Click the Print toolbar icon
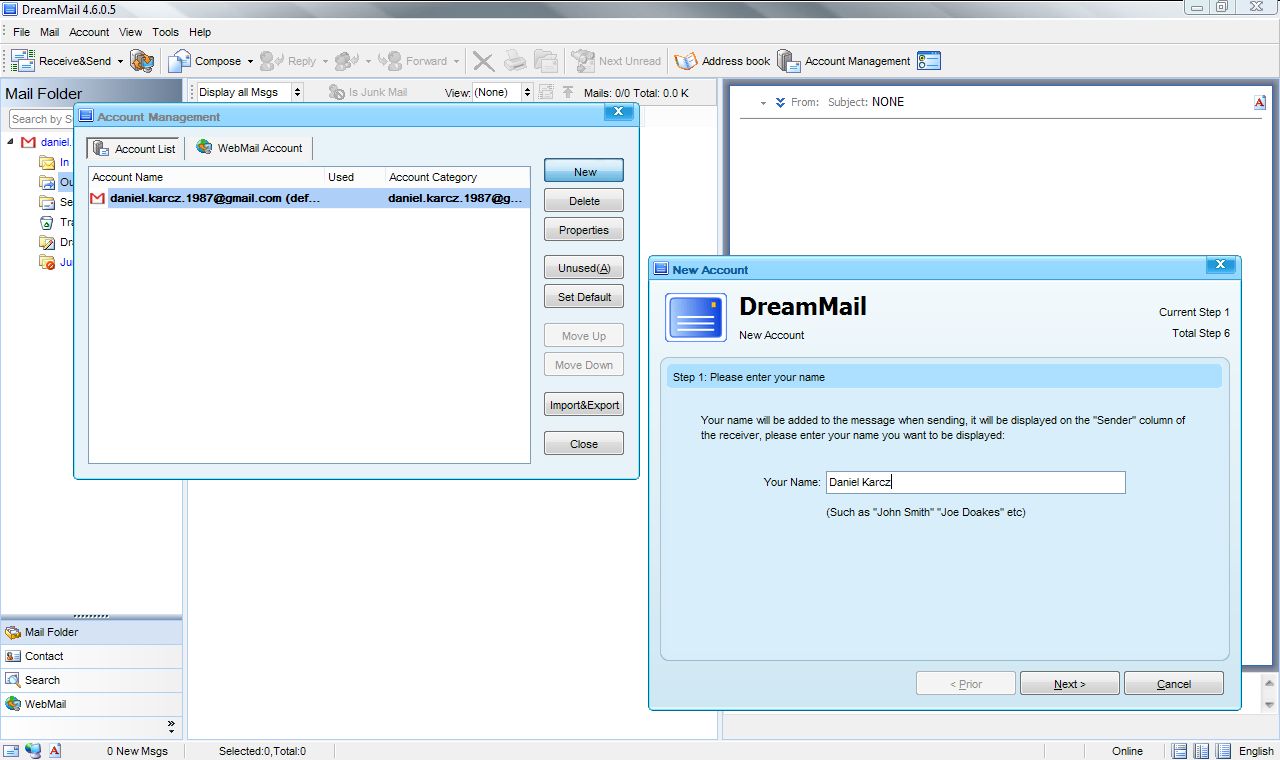The width and height of the screenshot is (1280, 760). pyautogui.click(x=515, y=61)
